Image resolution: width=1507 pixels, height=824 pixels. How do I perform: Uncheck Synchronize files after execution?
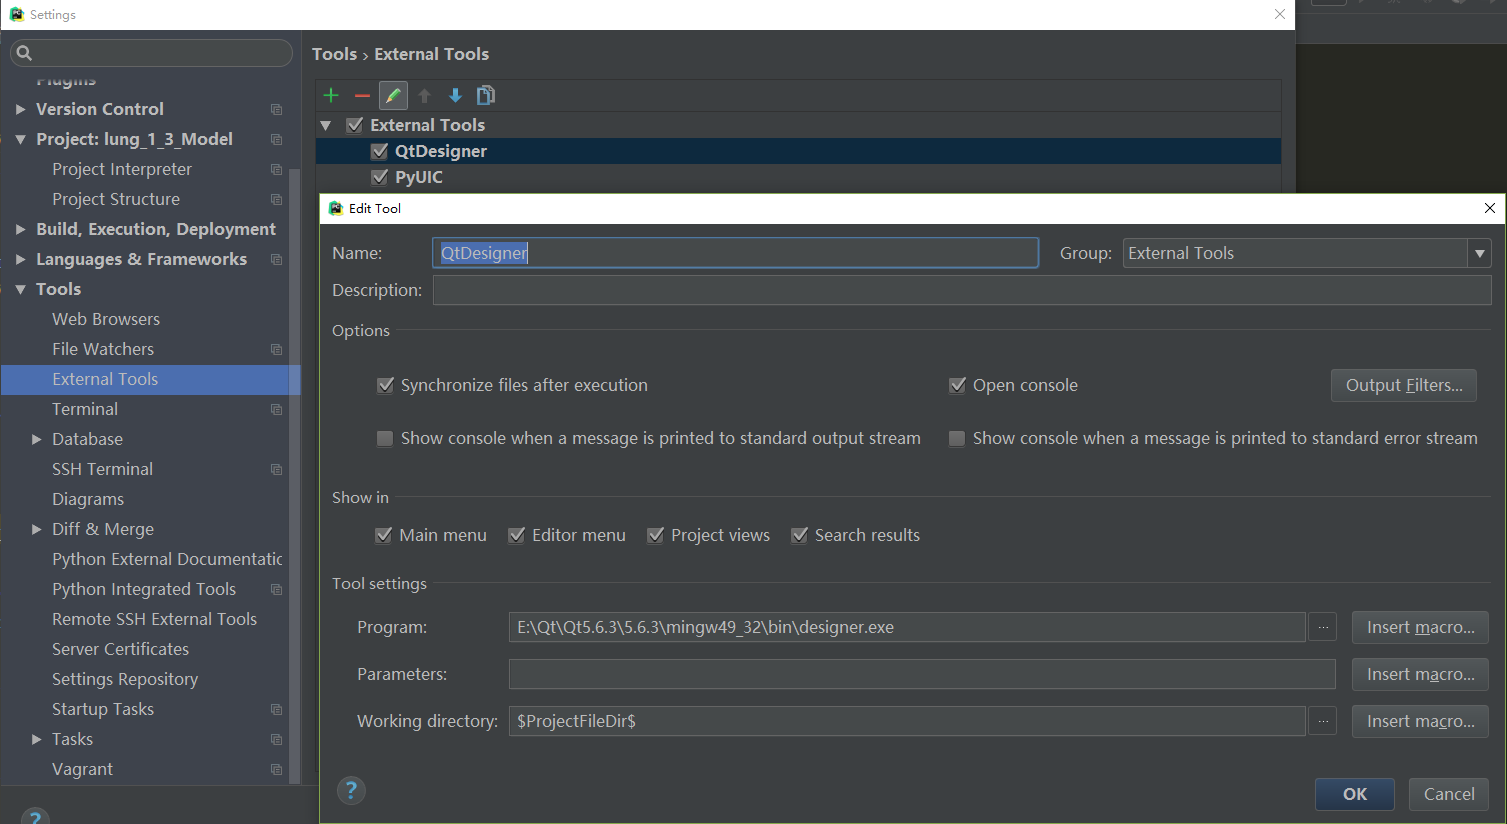point(386,385)
